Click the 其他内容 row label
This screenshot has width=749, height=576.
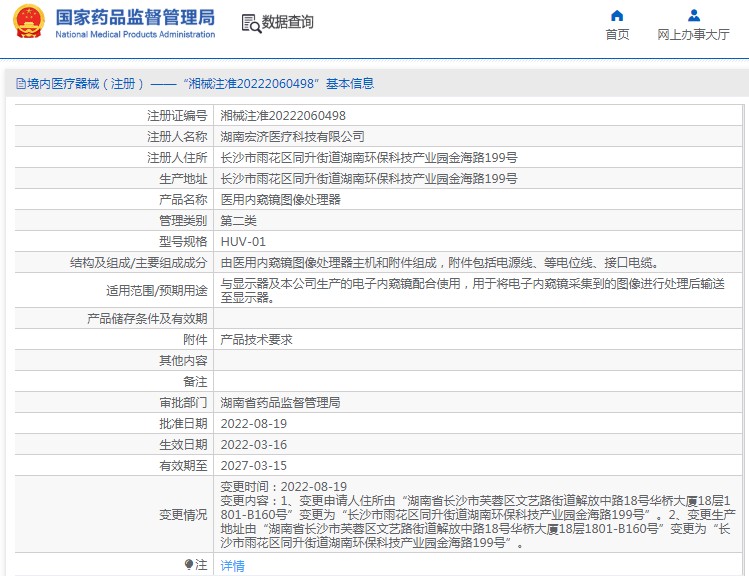tap(183, 361)
